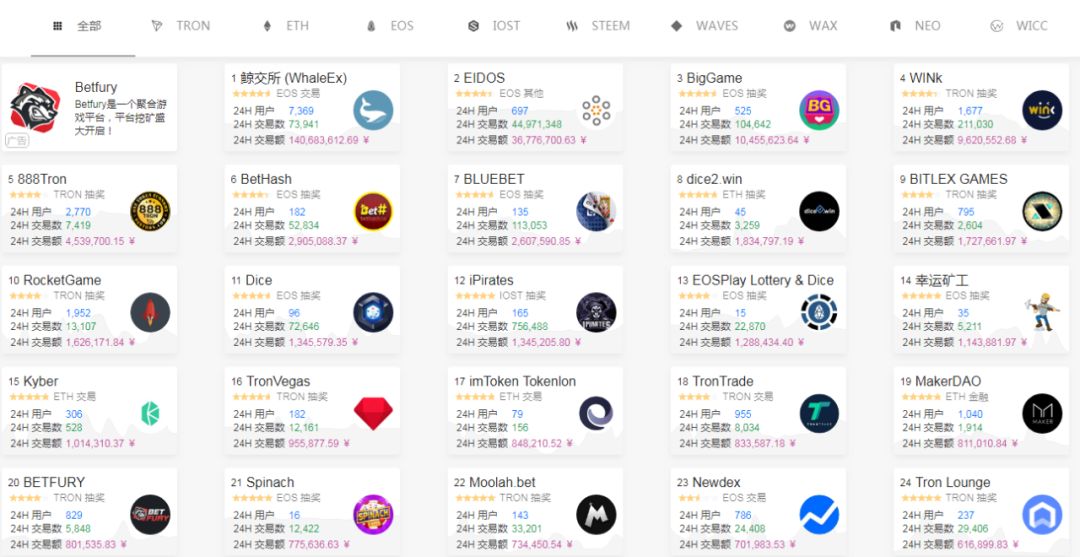Click the EIDOS title link
The height and width of the screenshot is (557, 1080).
(484, 78)
